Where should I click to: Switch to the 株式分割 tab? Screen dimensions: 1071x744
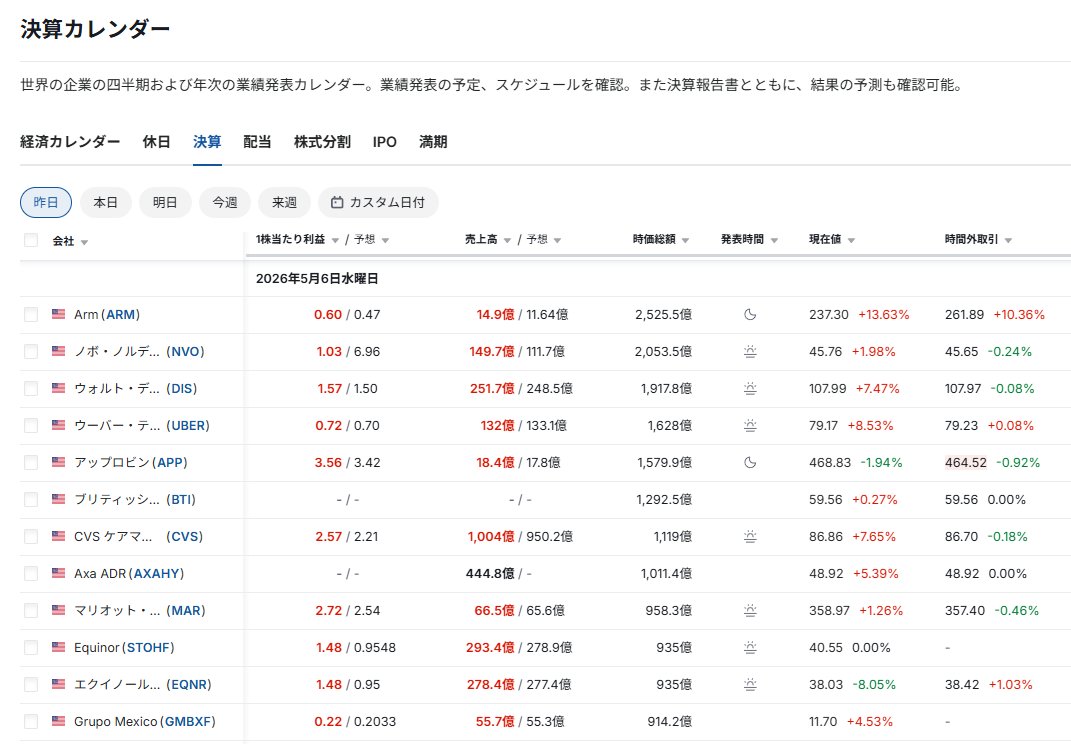(322, 141)
